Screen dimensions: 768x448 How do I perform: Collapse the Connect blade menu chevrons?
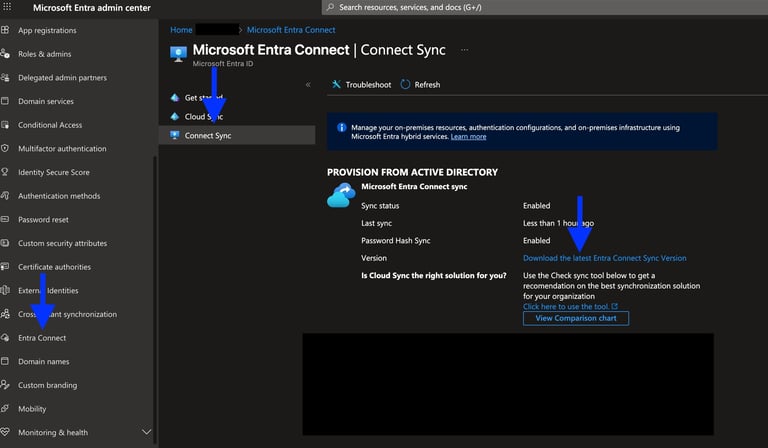coord(308,85)
